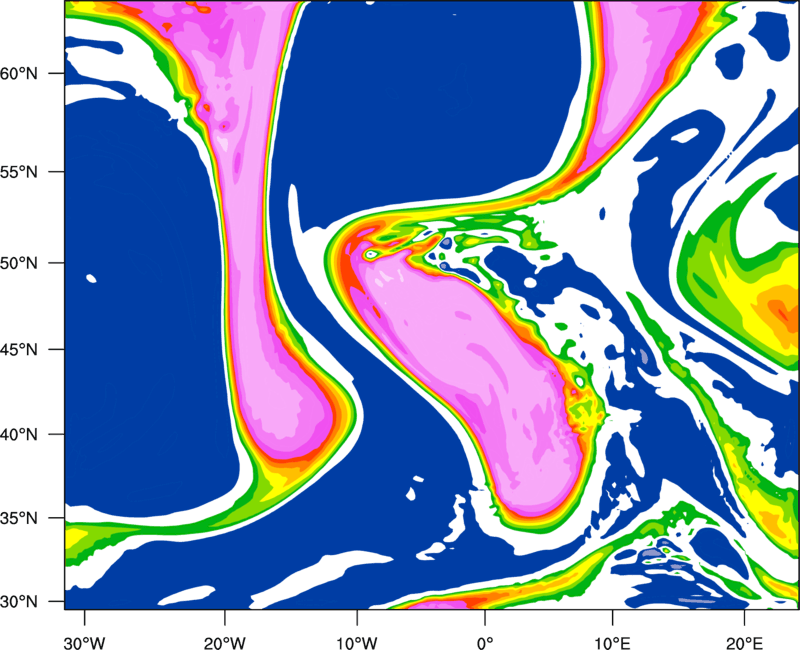Click the 35°N latitude label
800x650 pixels.
click(19, 518)
